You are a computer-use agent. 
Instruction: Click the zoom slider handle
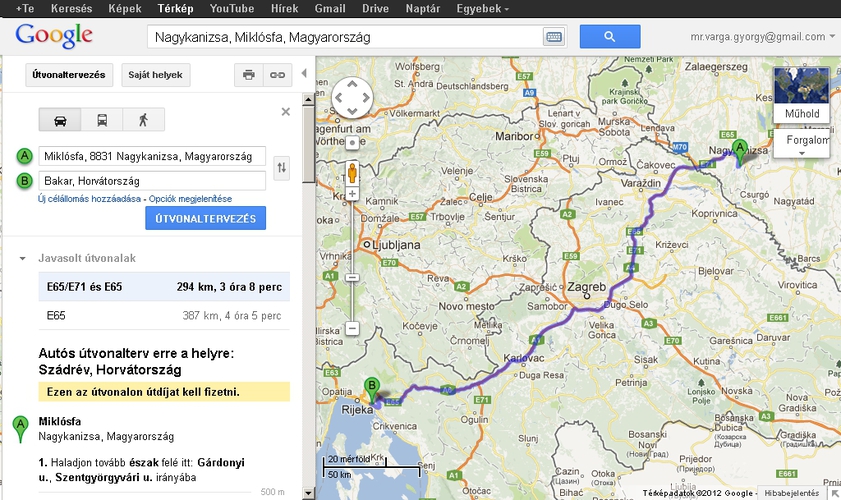pos(352,277)
